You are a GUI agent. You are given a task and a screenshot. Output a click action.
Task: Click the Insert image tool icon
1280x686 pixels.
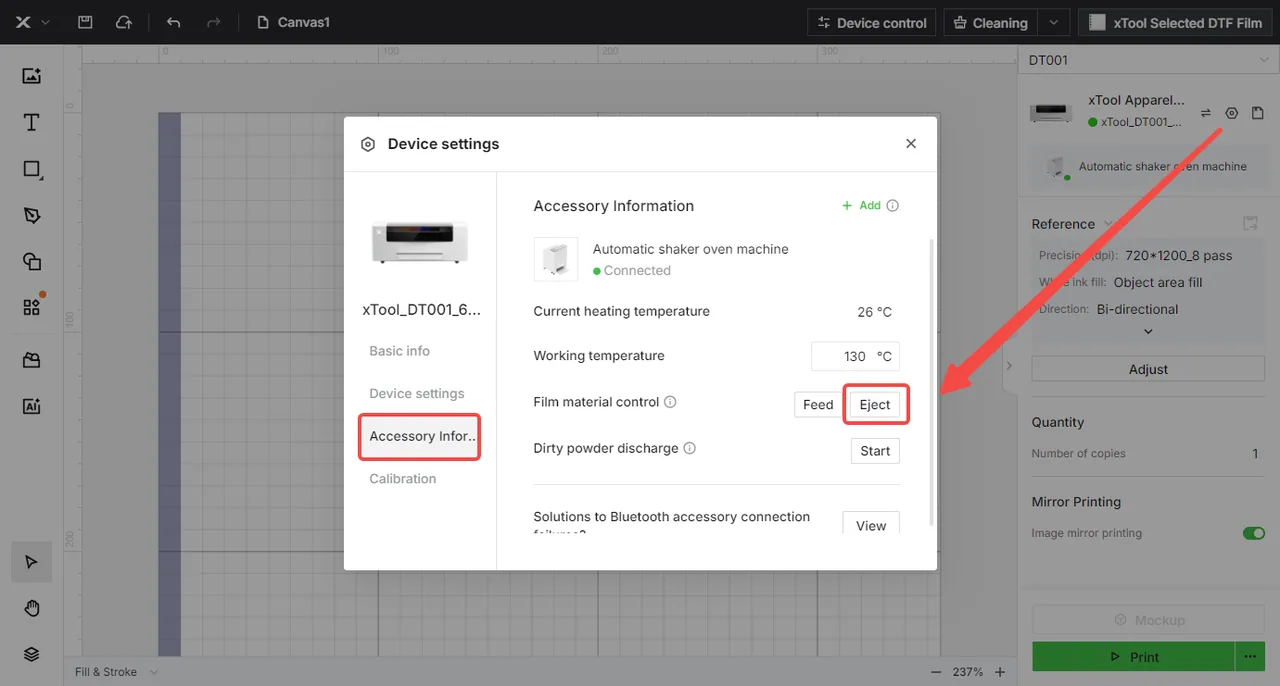31,76
